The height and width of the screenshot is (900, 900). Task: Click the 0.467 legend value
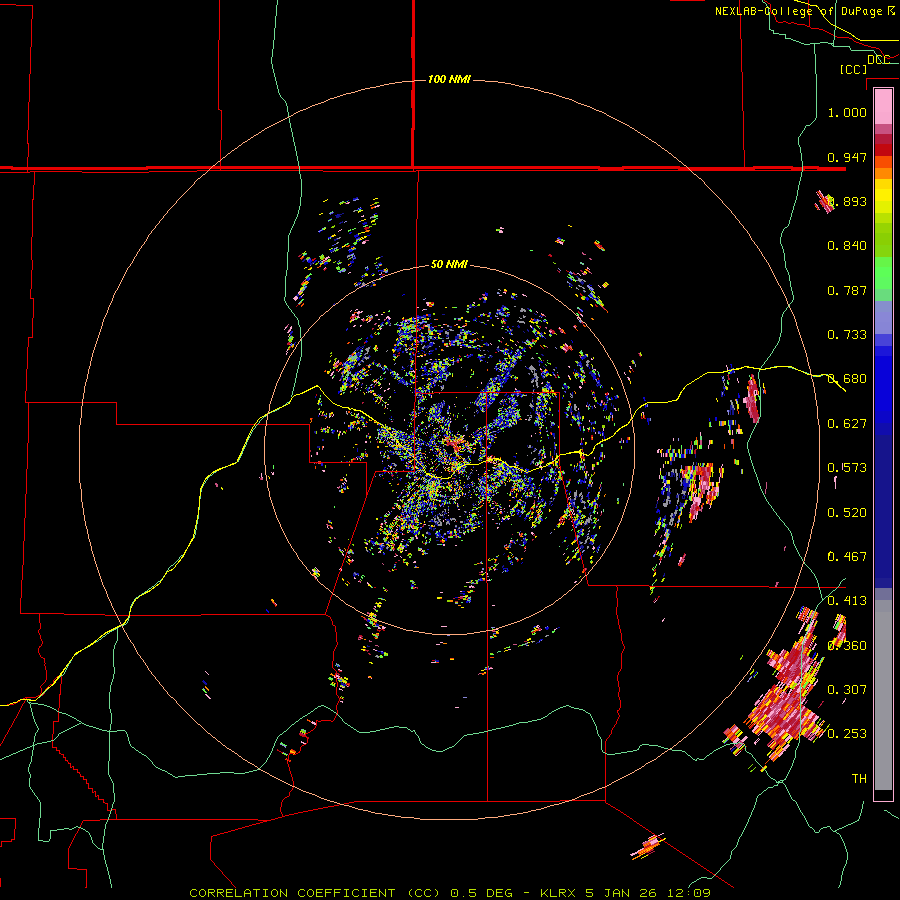(847, 557)
